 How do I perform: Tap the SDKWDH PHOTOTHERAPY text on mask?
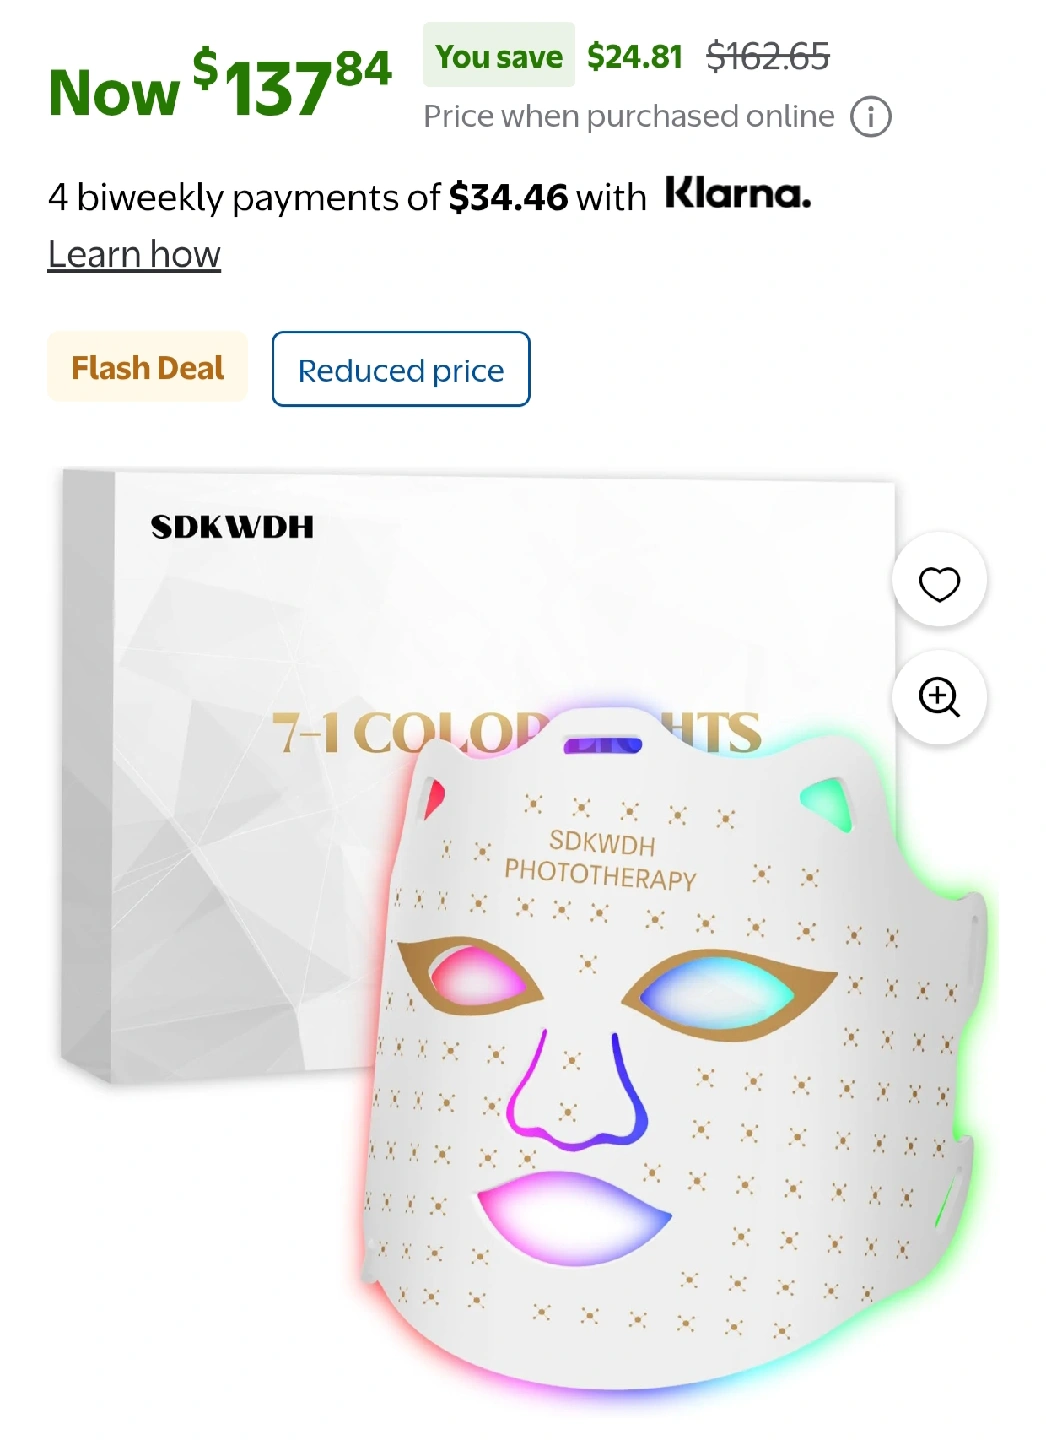[x=601, y=860]
